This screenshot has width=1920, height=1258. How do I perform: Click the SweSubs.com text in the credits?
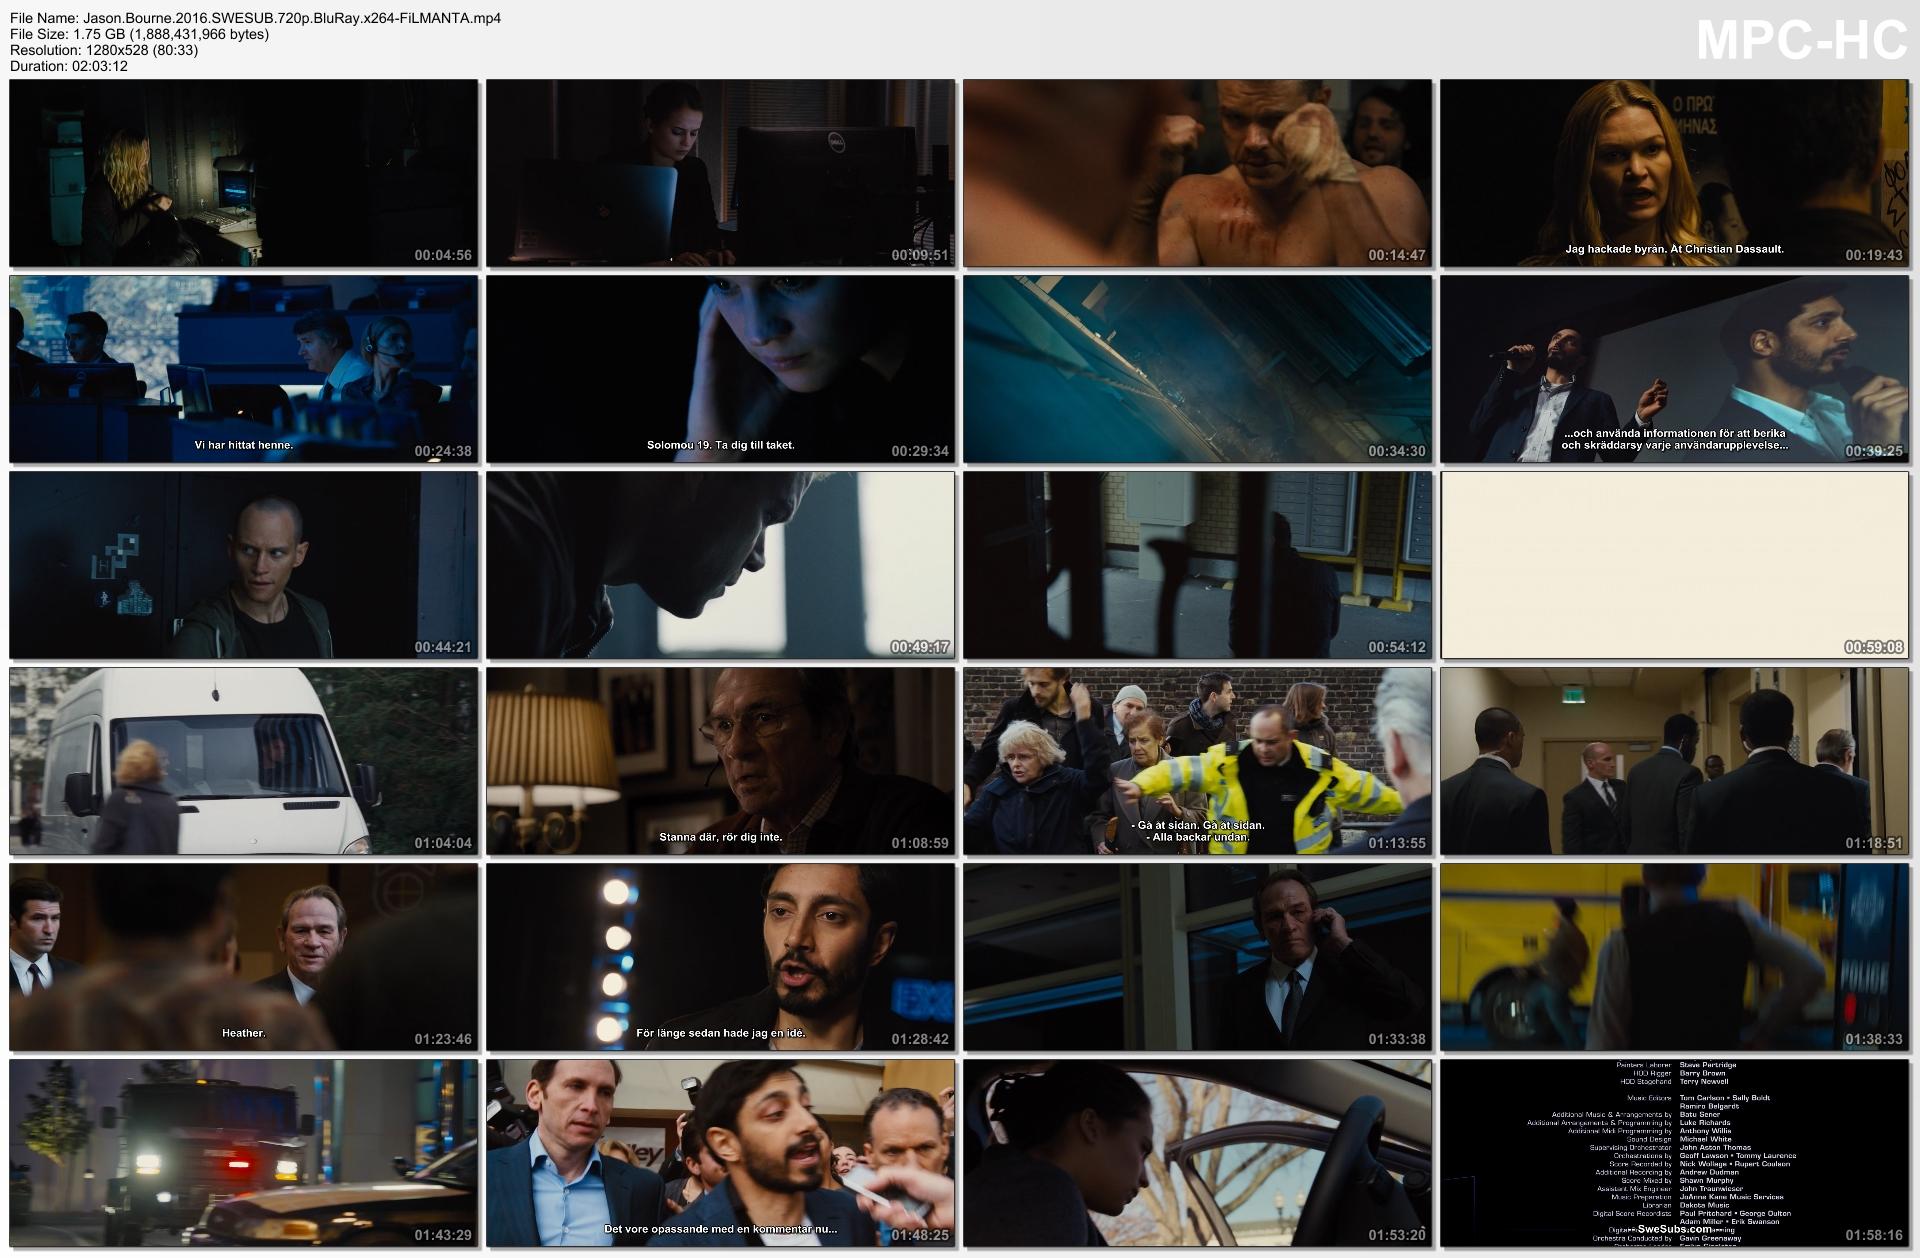[x=1675, y=1229]
